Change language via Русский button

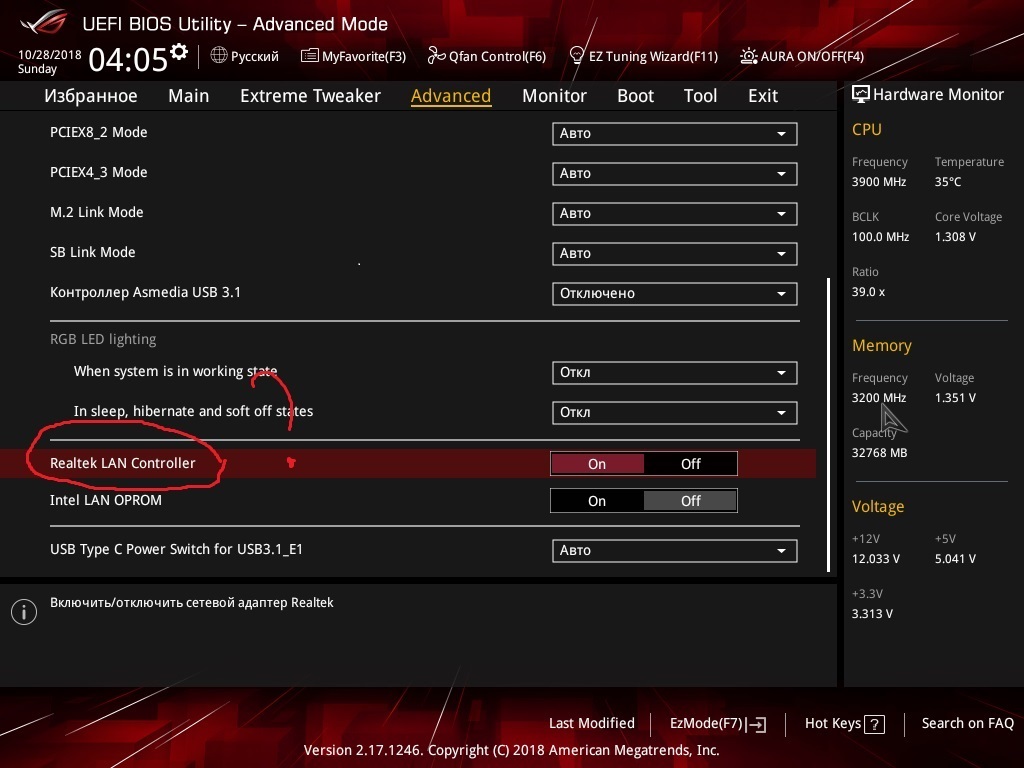click(245, 56)
